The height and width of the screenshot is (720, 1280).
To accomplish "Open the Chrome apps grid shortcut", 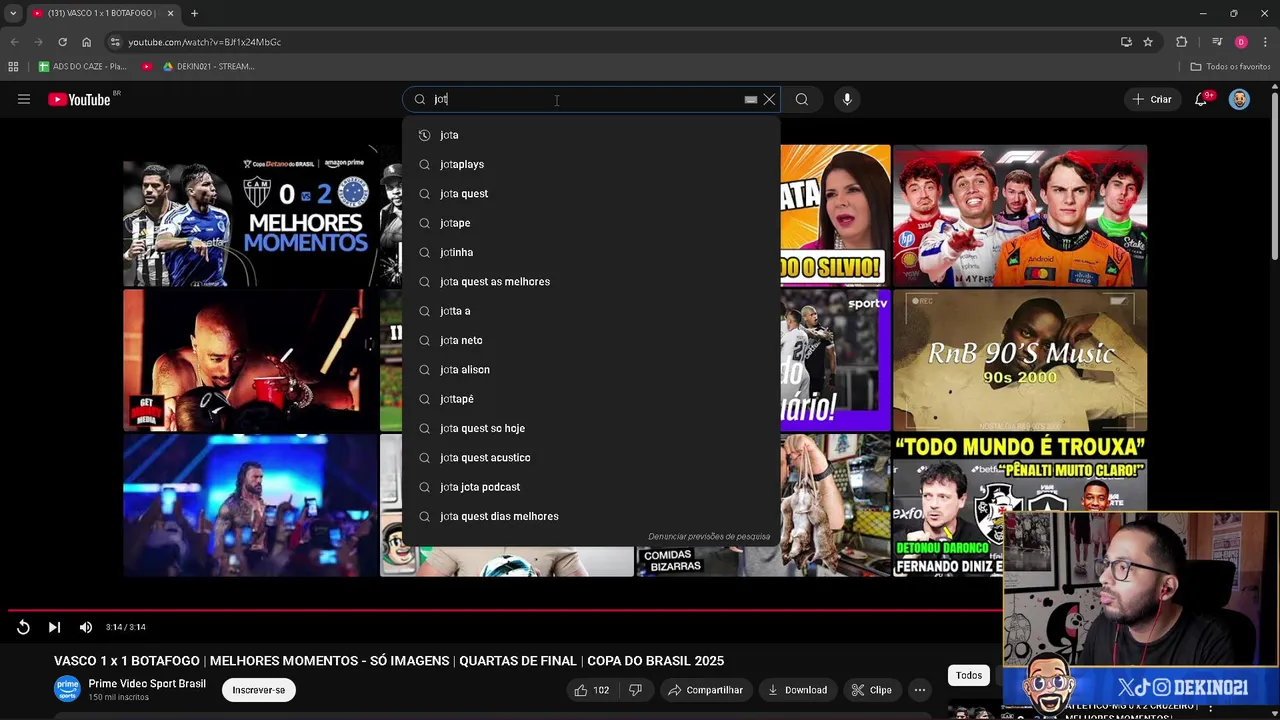I will [13, 66].
